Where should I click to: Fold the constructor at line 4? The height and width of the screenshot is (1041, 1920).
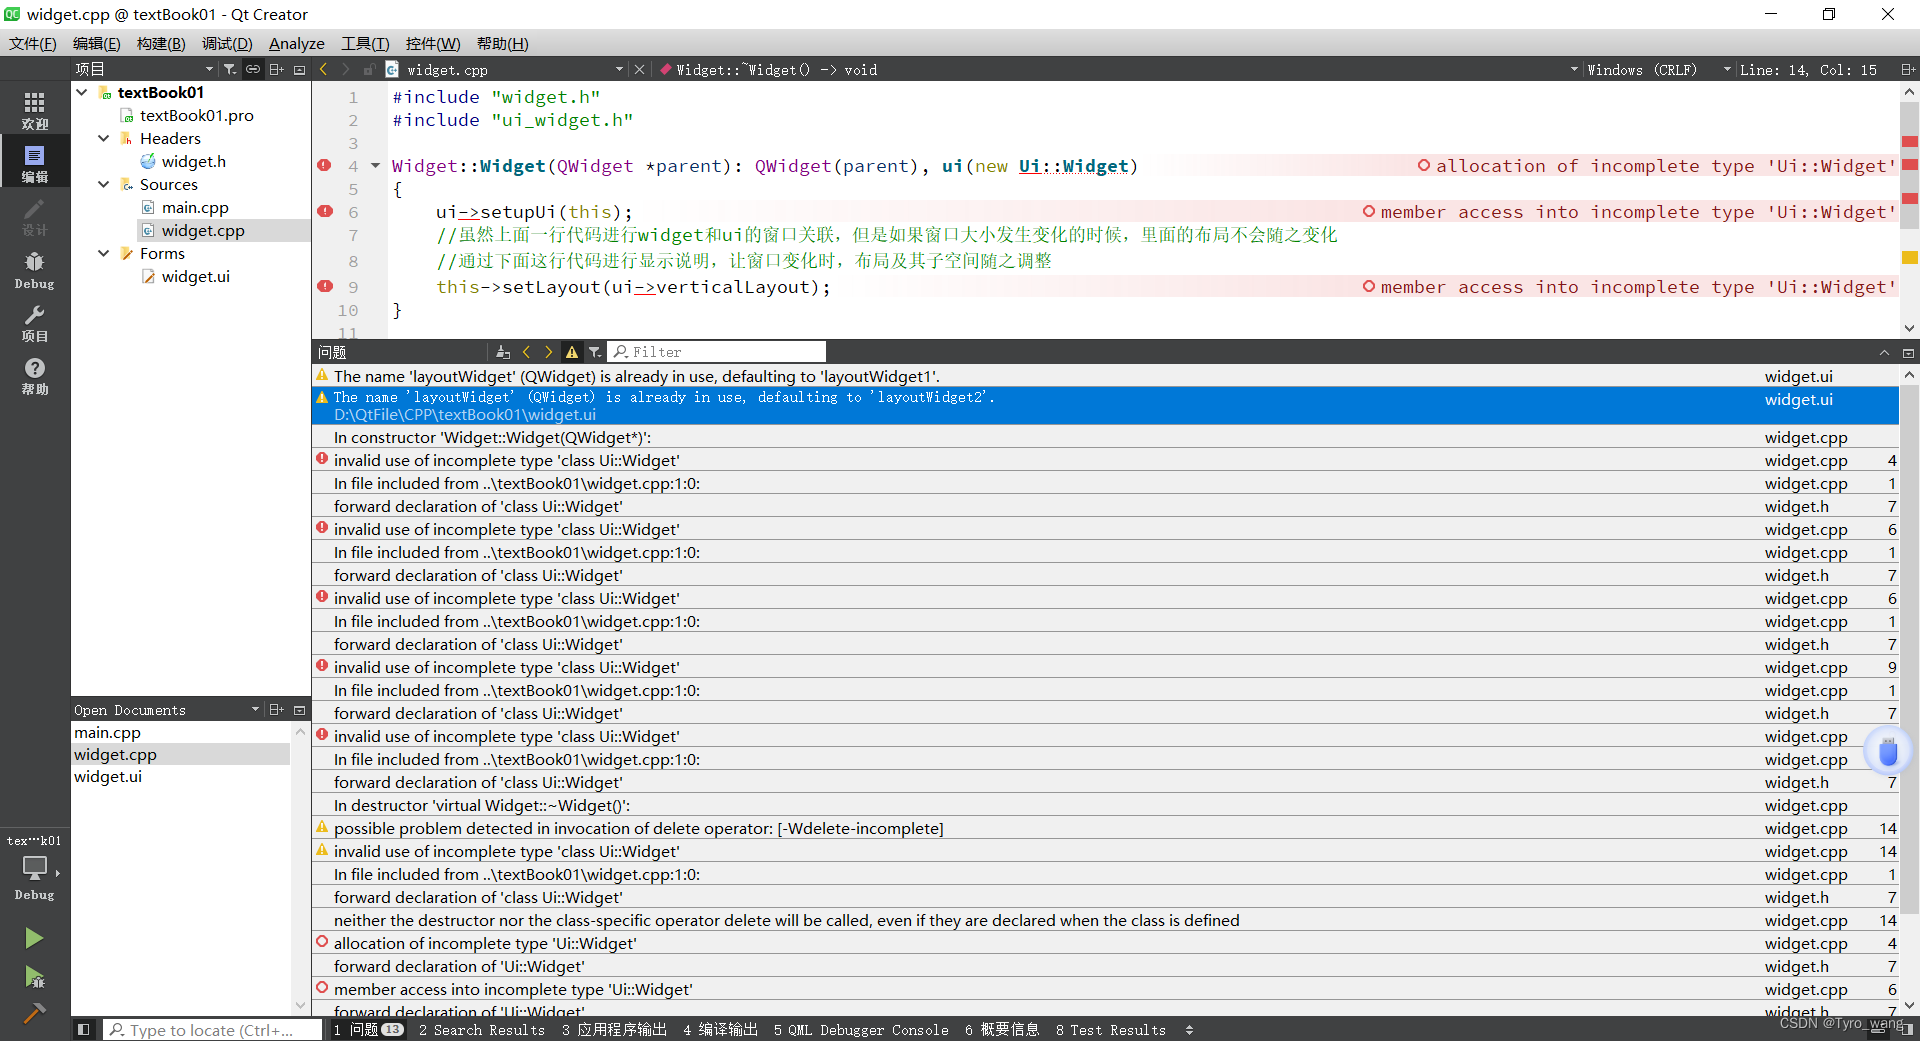tap(376, 166)
